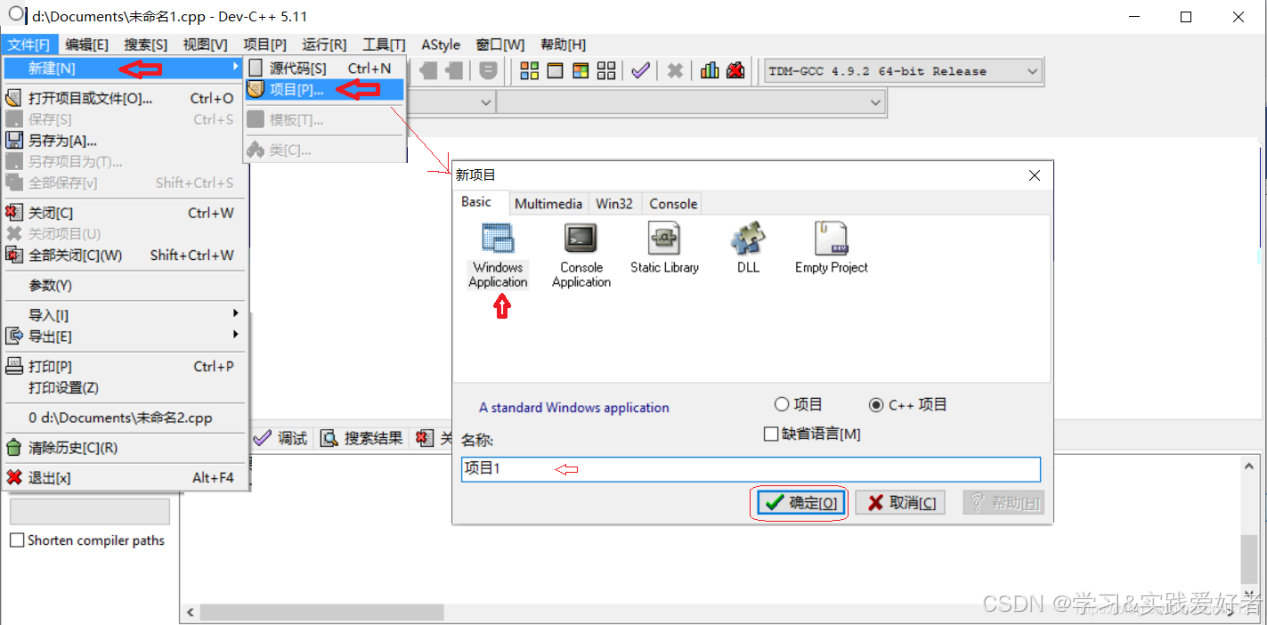The width and height of the screenshot is (1267, 625).
Task: Close the 新项目 dialog with its X
Action: click(x=1035, y=175)
